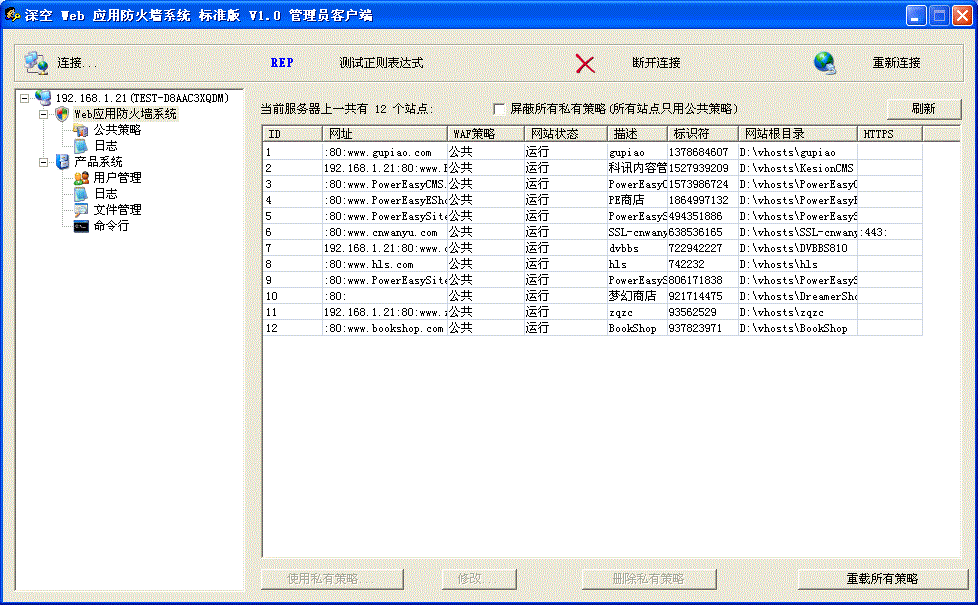This screenshot has height=605, width=978.
Task: Click the 产品系统 tree icon
Action: coord(62,162)
